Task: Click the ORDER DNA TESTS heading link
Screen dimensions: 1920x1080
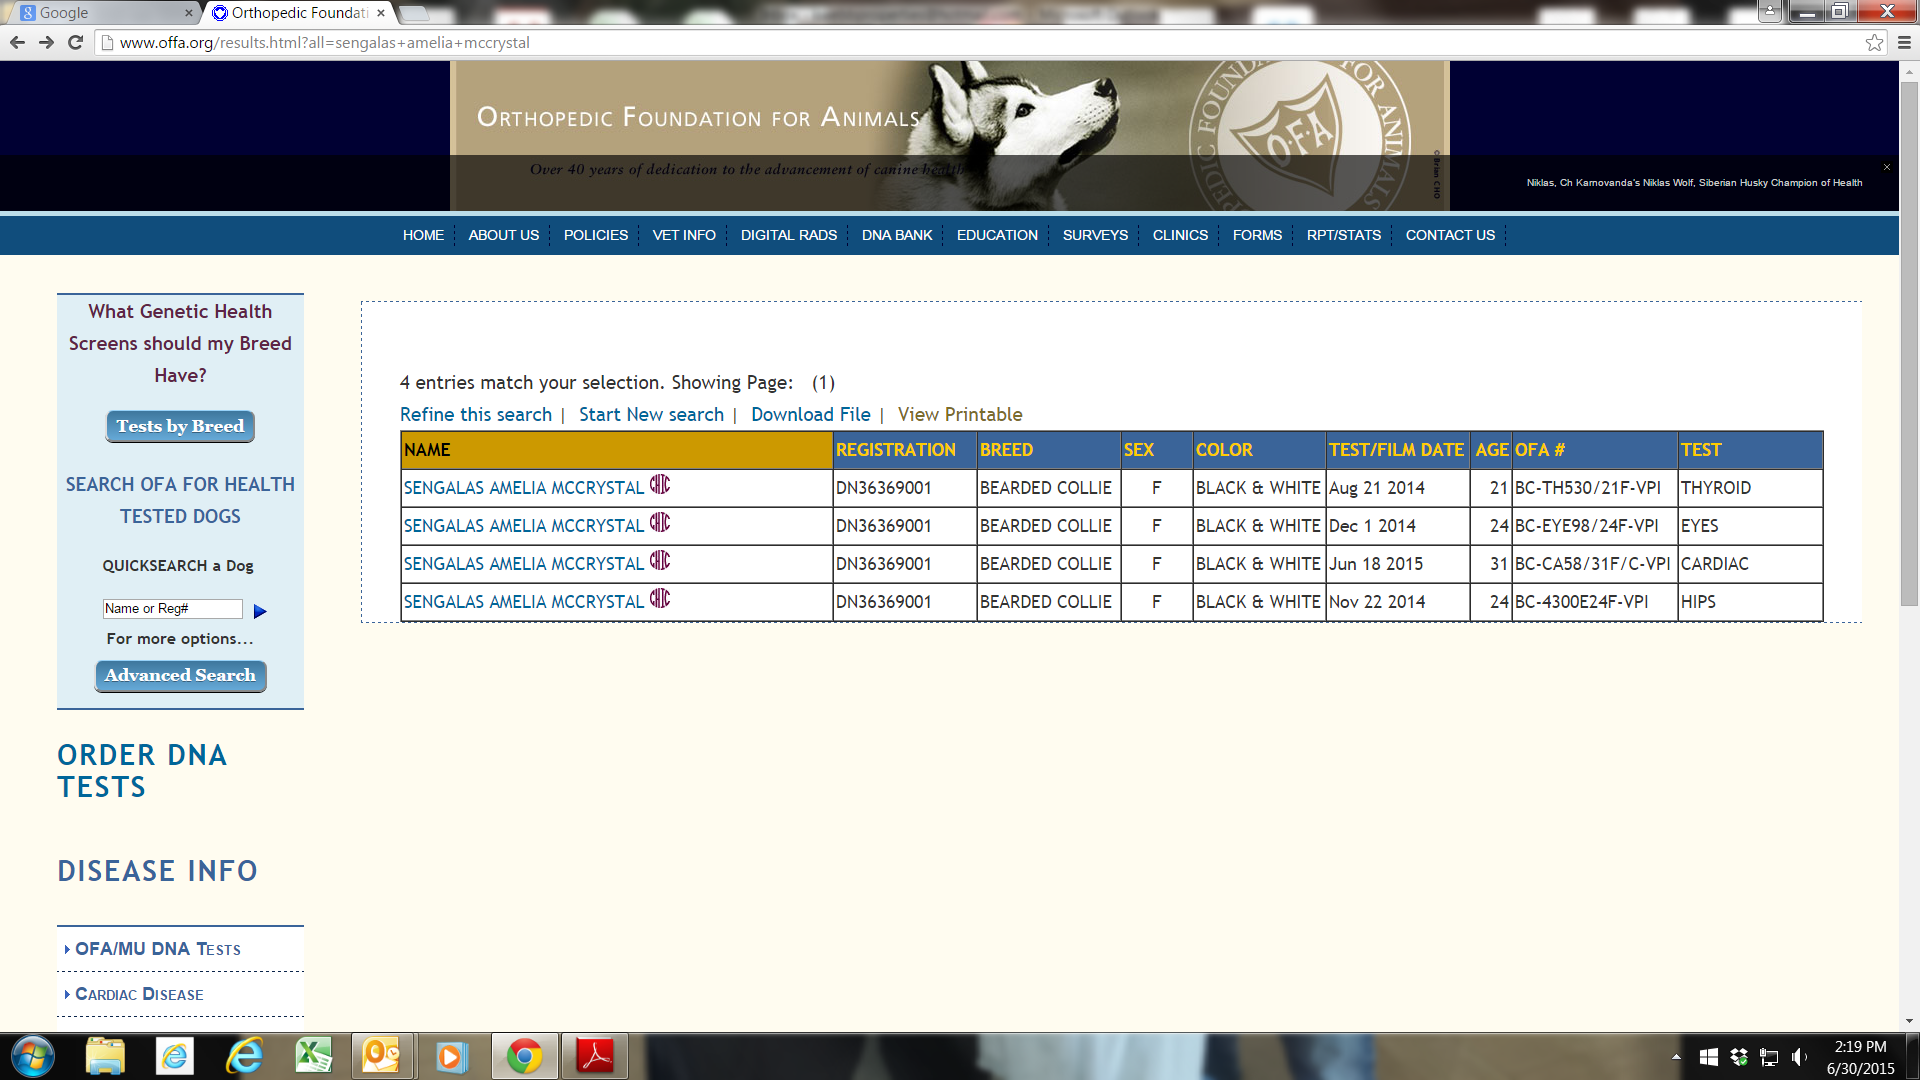Action: pyautogui.click(x=142, y=771)
